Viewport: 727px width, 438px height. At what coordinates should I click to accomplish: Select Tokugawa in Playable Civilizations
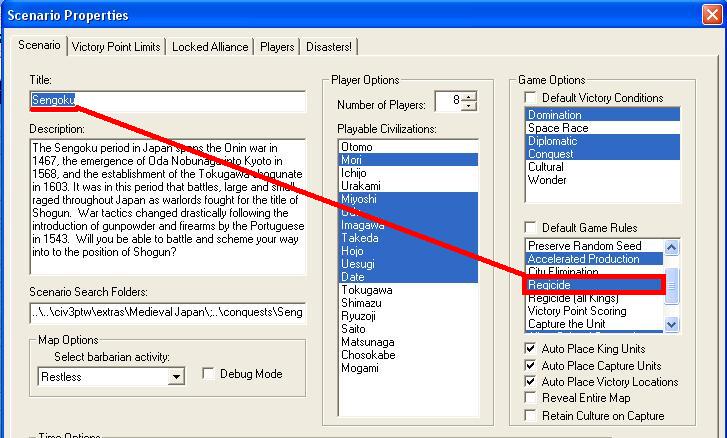366,290
